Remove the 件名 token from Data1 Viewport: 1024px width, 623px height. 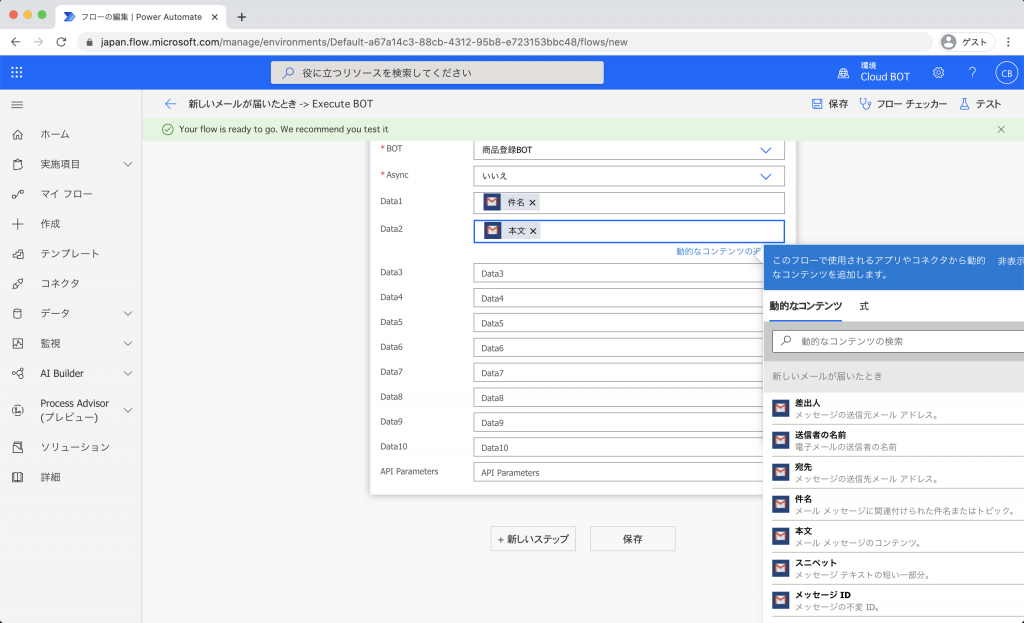tap(533, 202)
